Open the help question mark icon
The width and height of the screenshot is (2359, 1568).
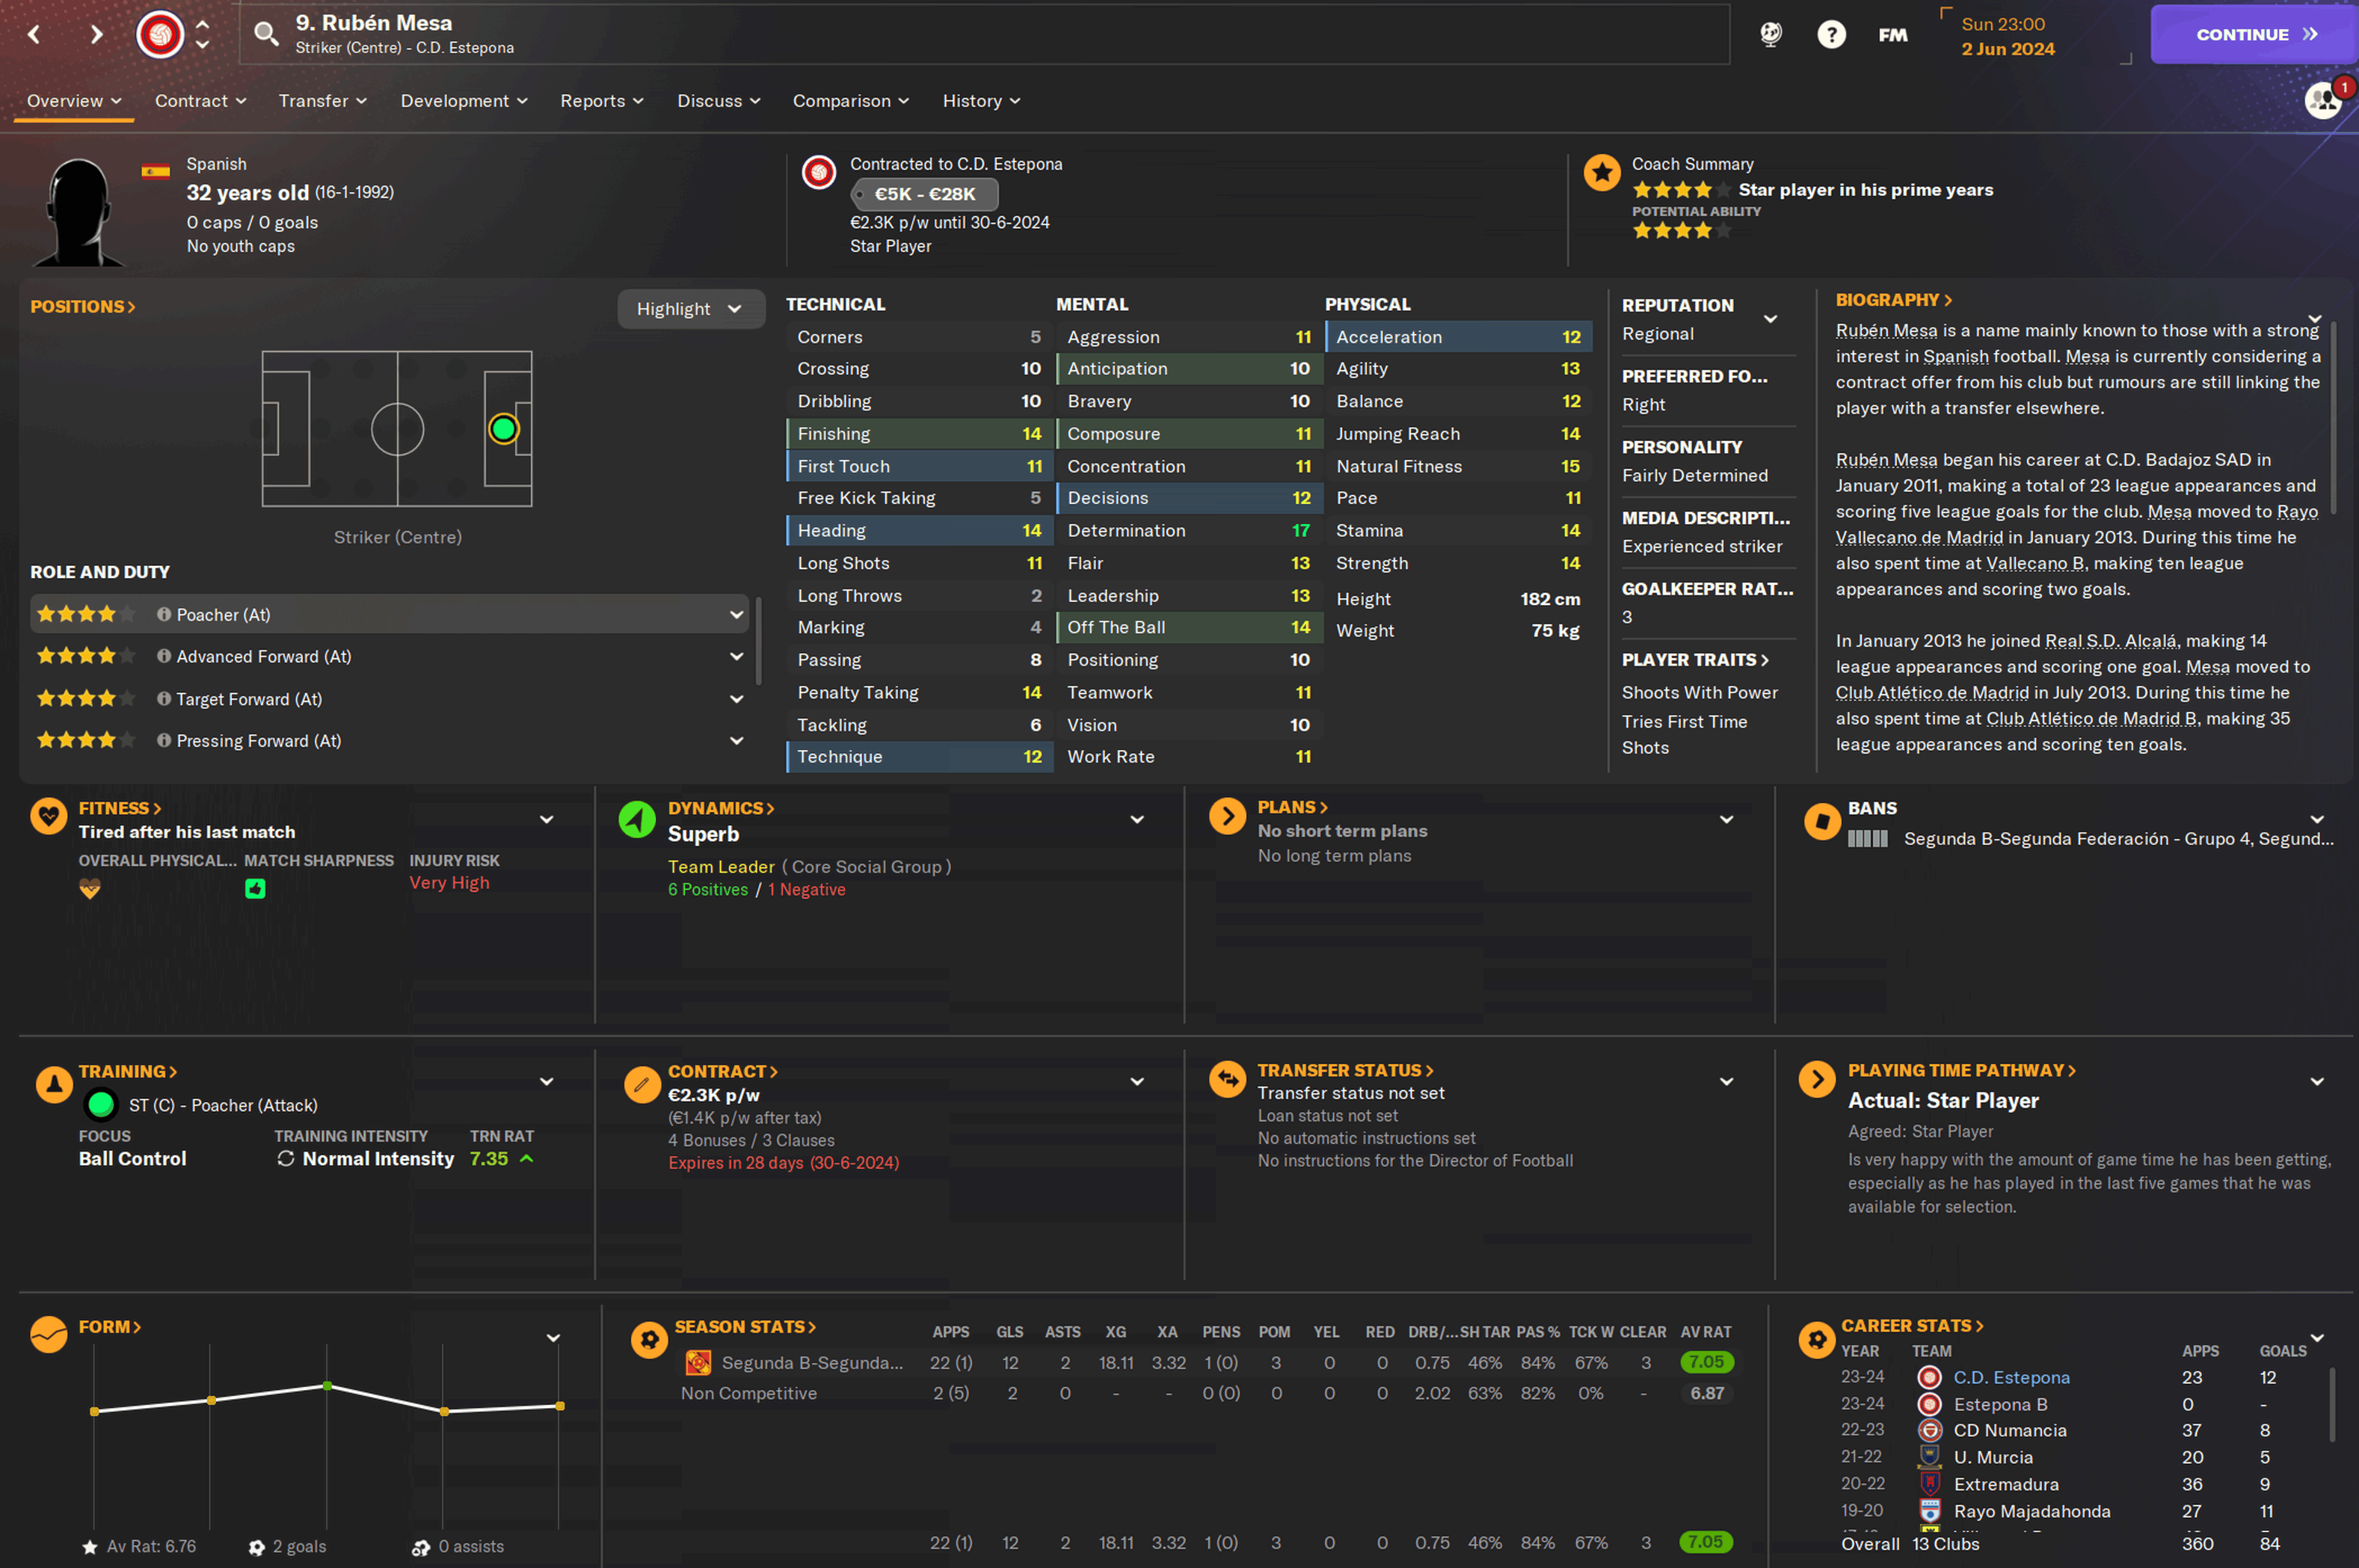pos(1831,35)
